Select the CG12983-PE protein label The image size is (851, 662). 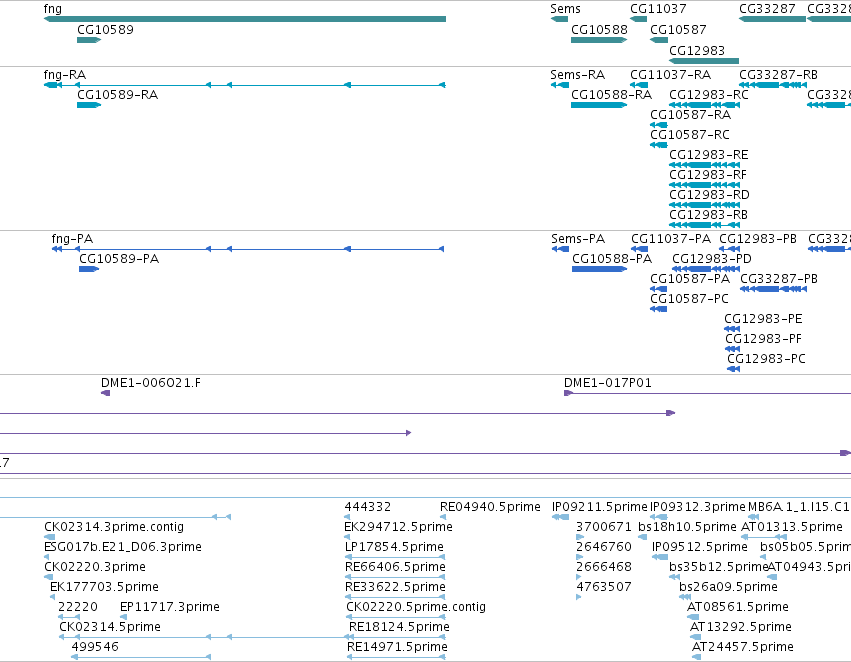click(x=763, y=319)
